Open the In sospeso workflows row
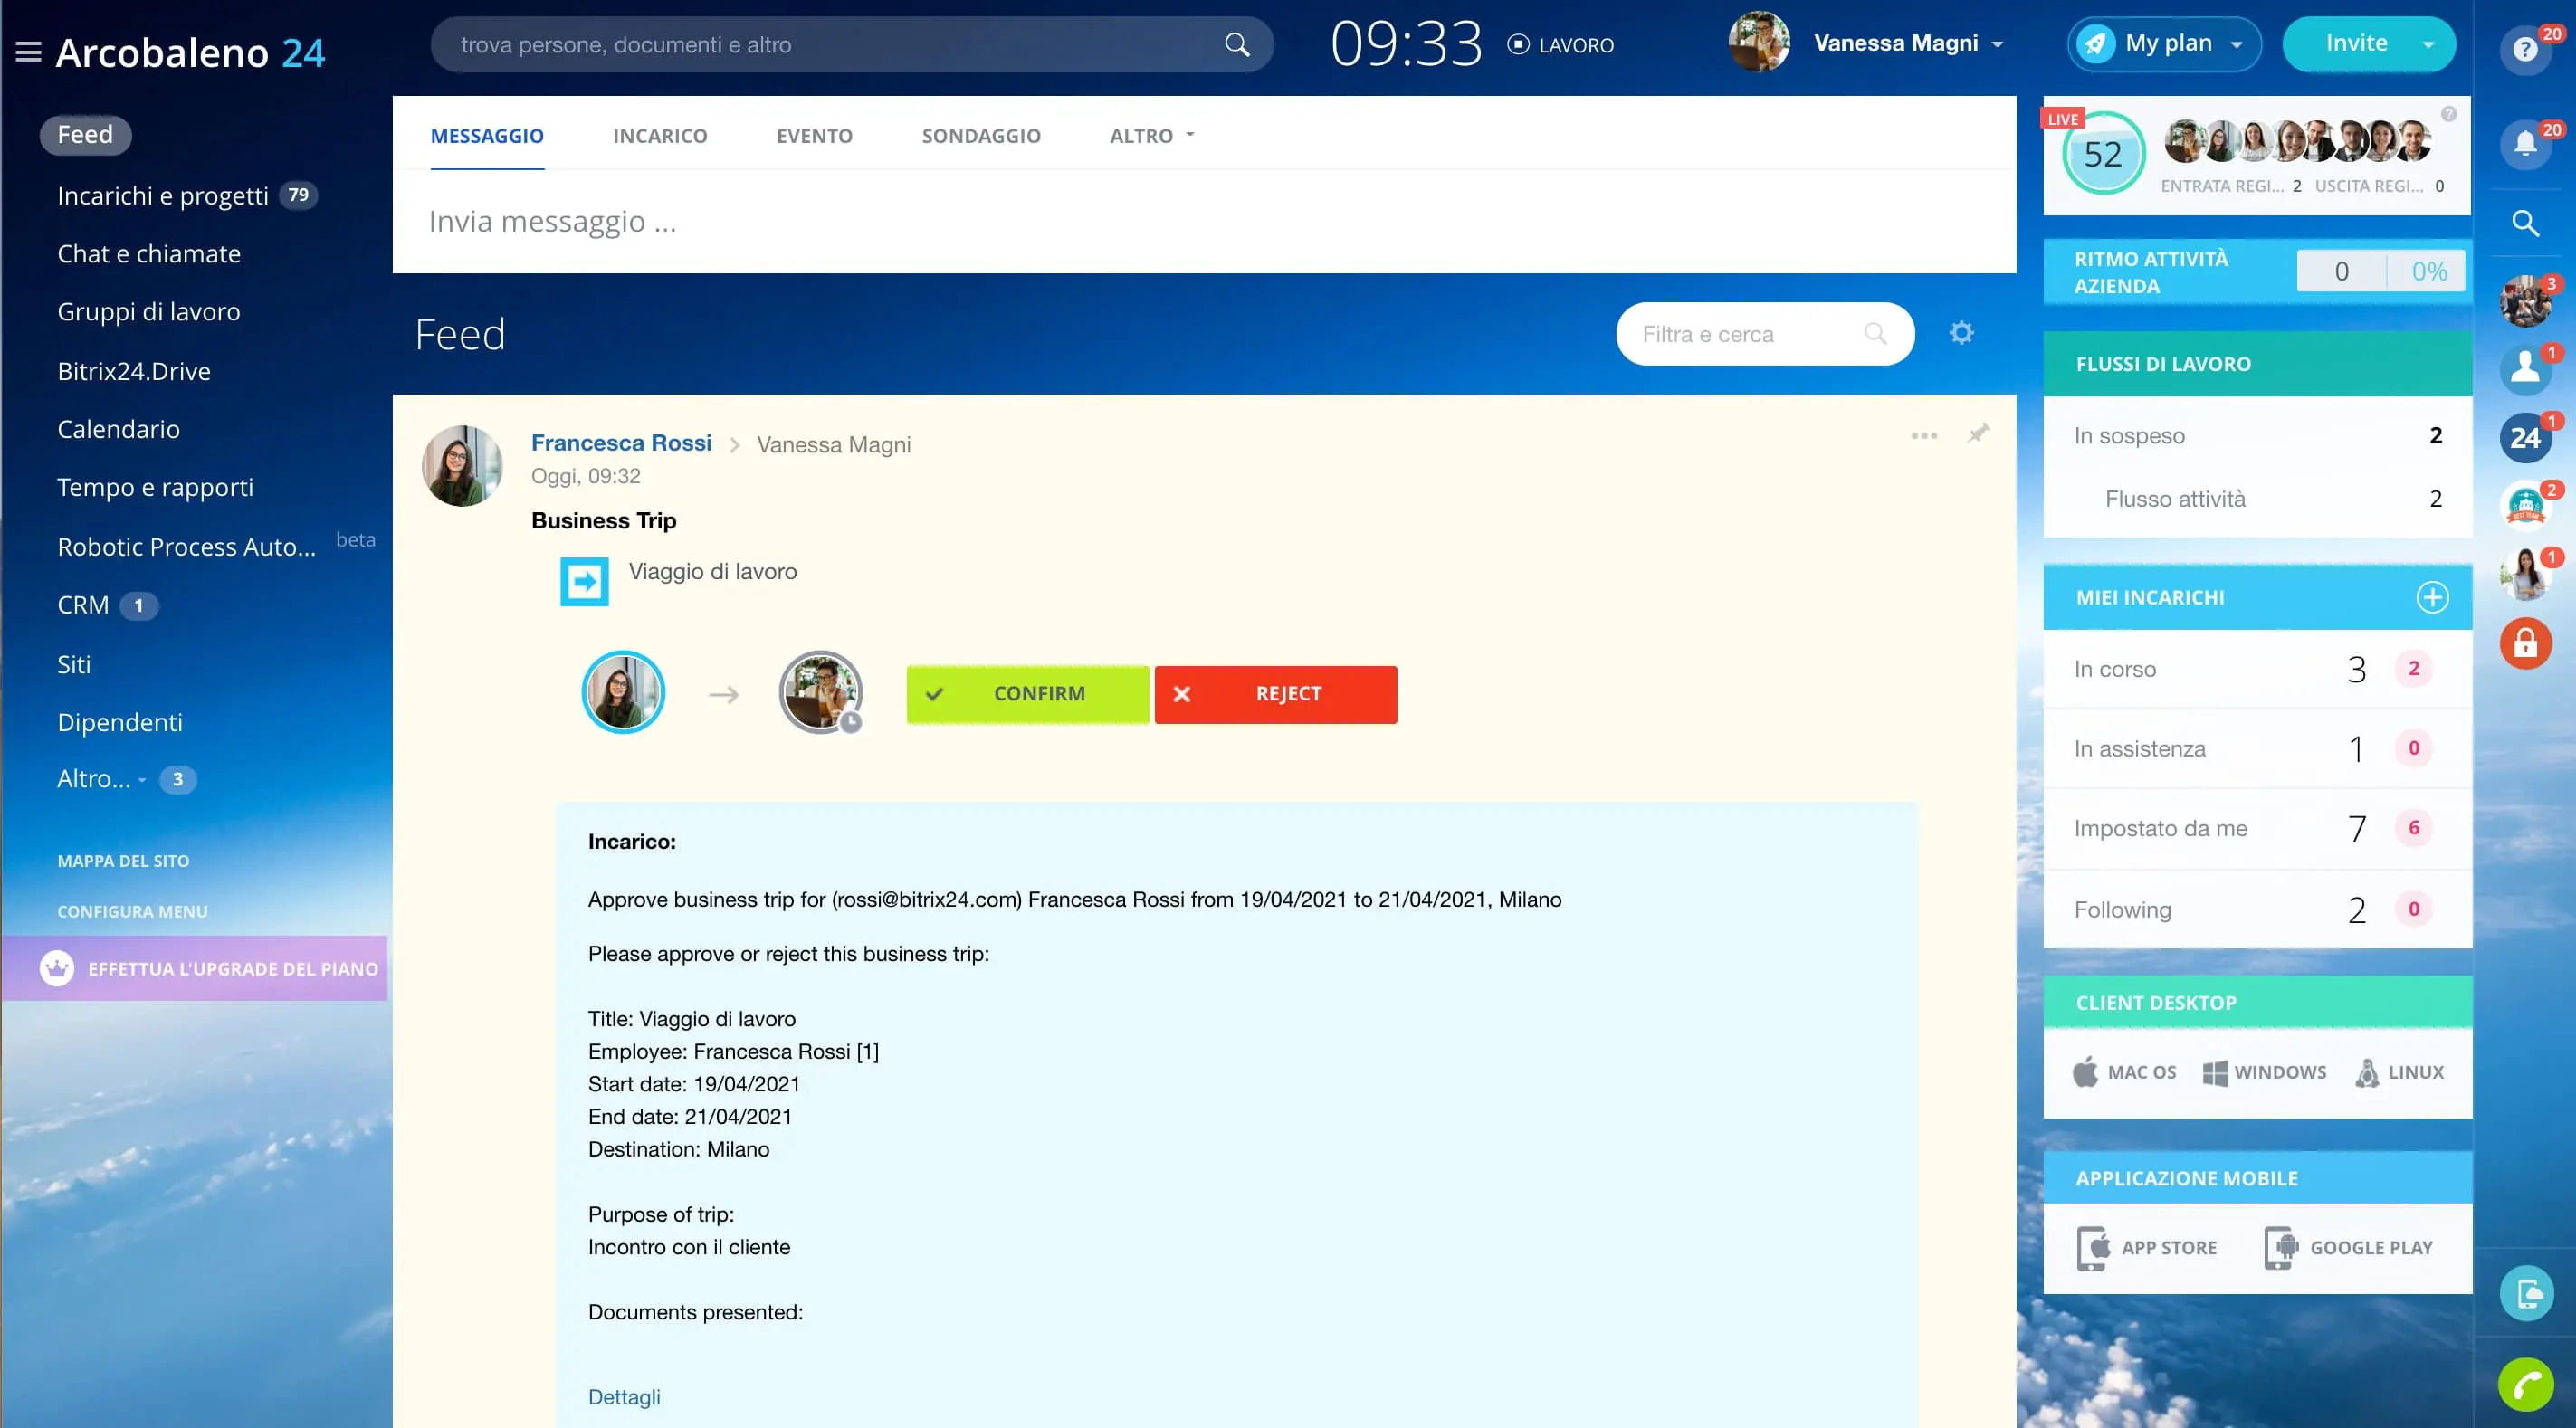The width and height of the screenshot is (2576, 1428). (2257, 436)
